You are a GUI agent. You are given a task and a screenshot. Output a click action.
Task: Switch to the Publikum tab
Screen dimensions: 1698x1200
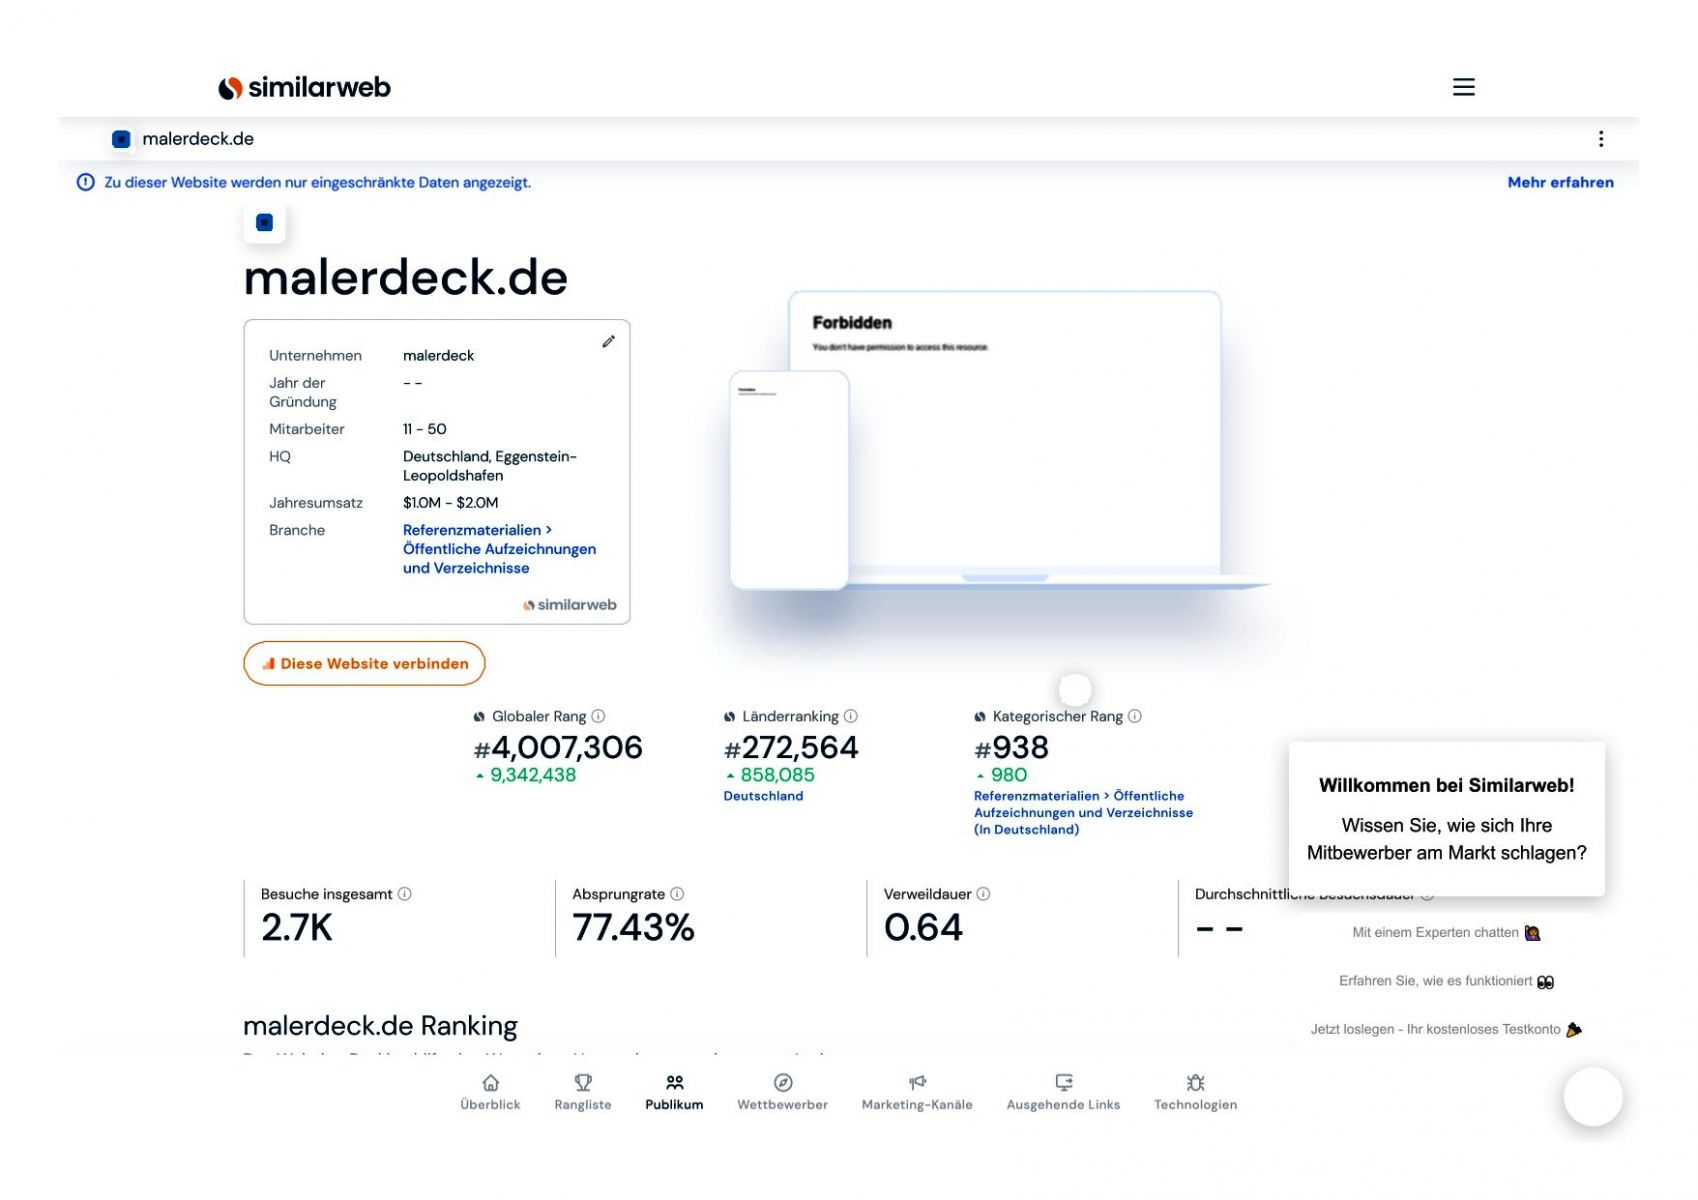674,1092
